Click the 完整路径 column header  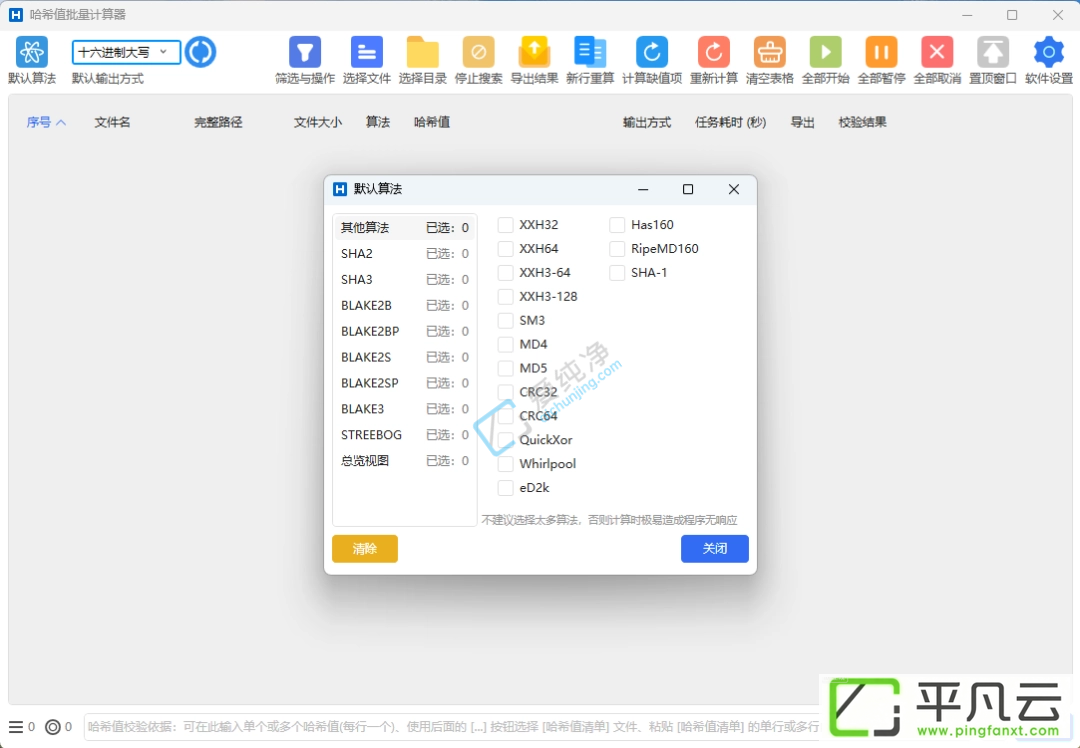[218, 123]
